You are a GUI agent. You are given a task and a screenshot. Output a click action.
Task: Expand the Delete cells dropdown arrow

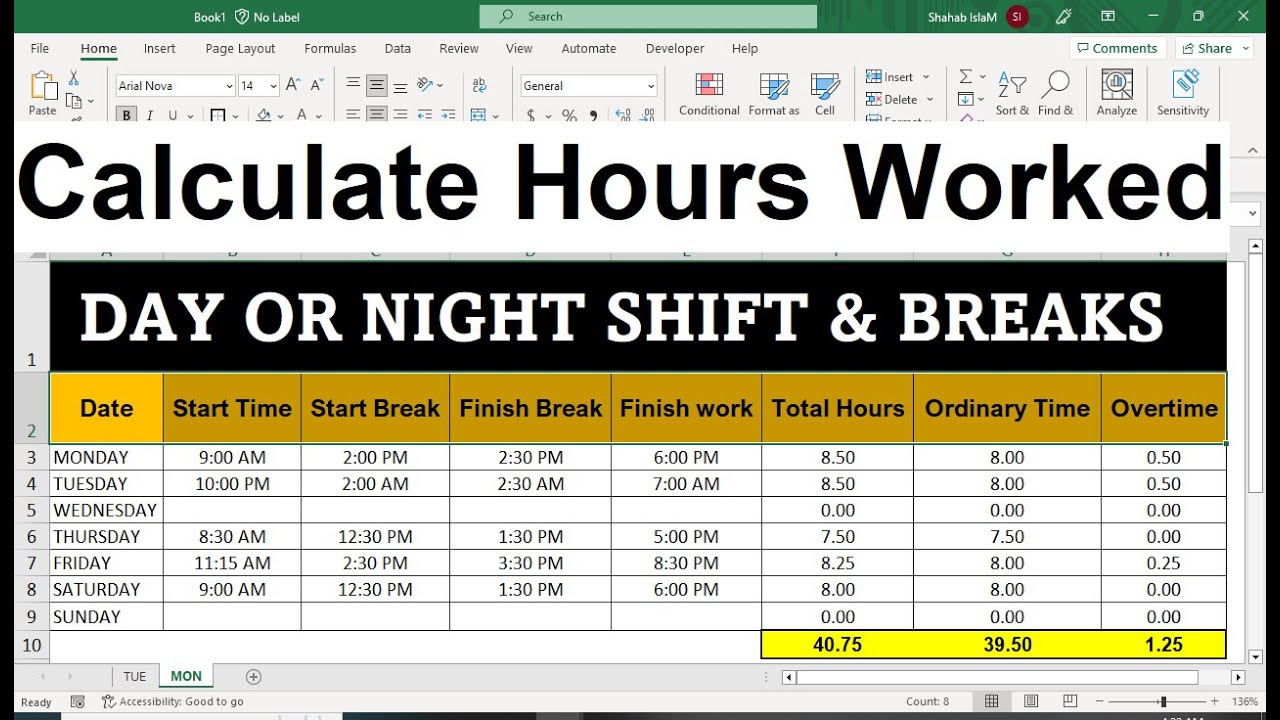point(930,99)
